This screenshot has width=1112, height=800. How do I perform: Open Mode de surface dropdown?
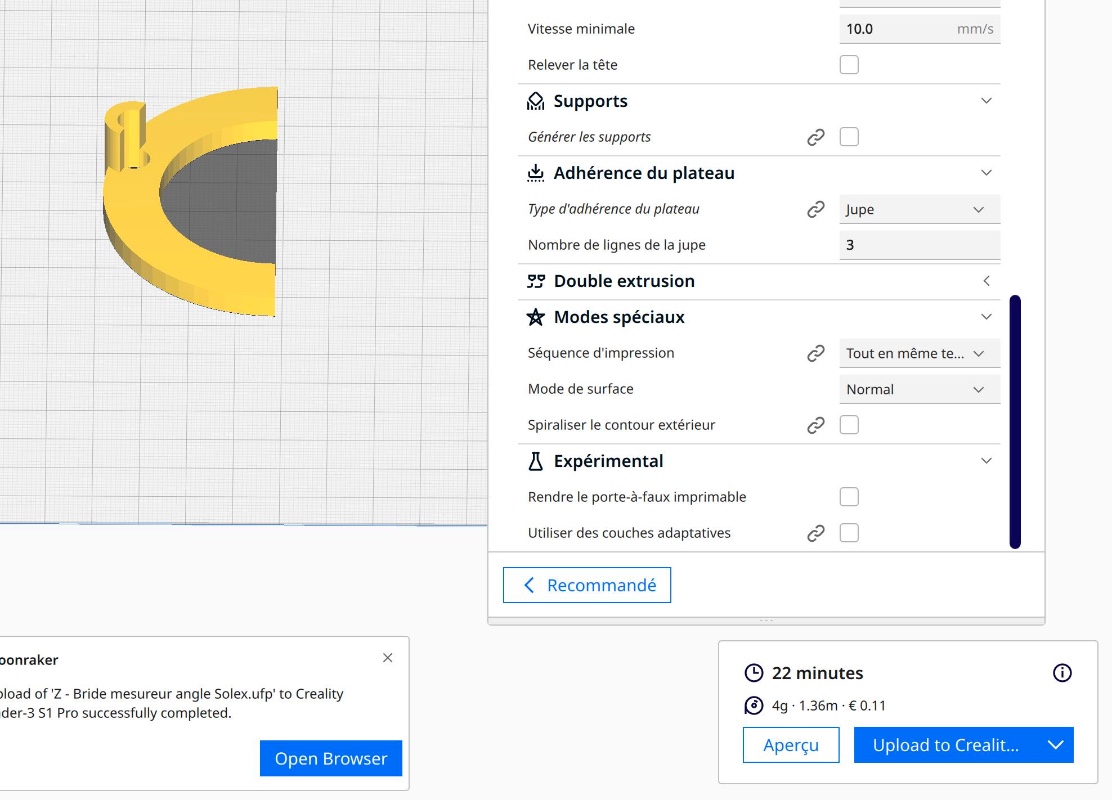click(918, 389)
